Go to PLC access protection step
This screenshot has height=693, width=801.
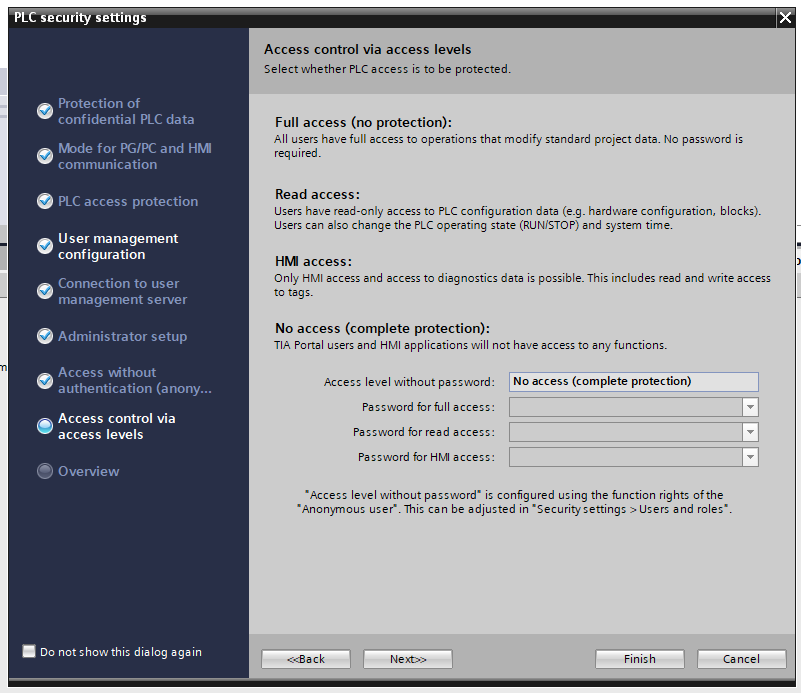tap(128, 201)
